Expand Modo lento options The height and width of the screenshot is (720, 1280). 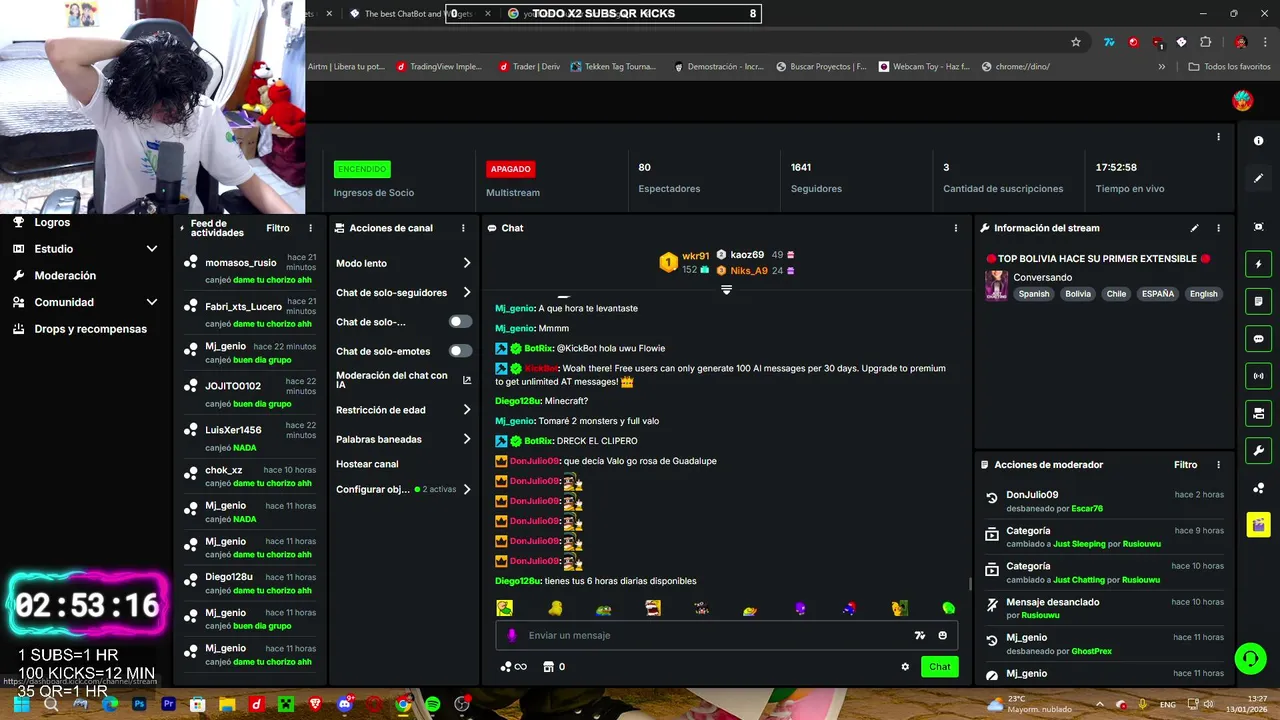click(467, 263)
